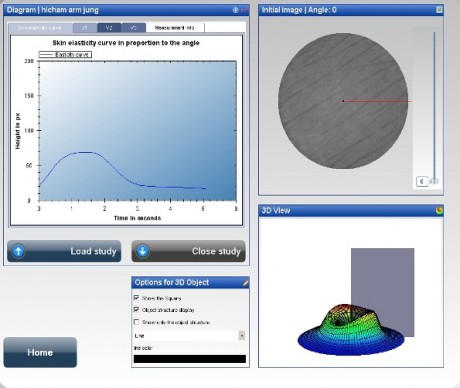
Task: Click the up-arrow icon on Load study
Action: 19,251
